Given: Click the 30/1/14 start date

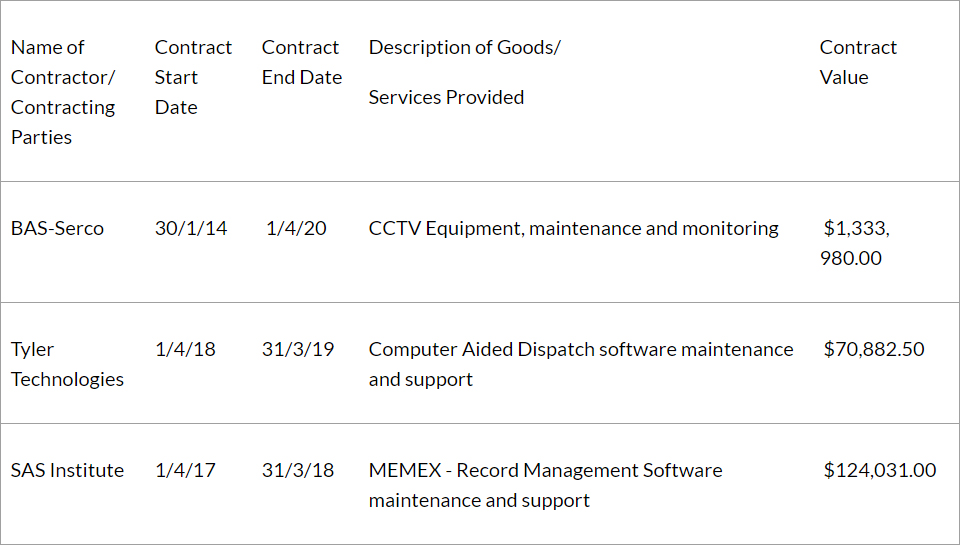Looking at the screenshot, I should (x=191, y=228).
